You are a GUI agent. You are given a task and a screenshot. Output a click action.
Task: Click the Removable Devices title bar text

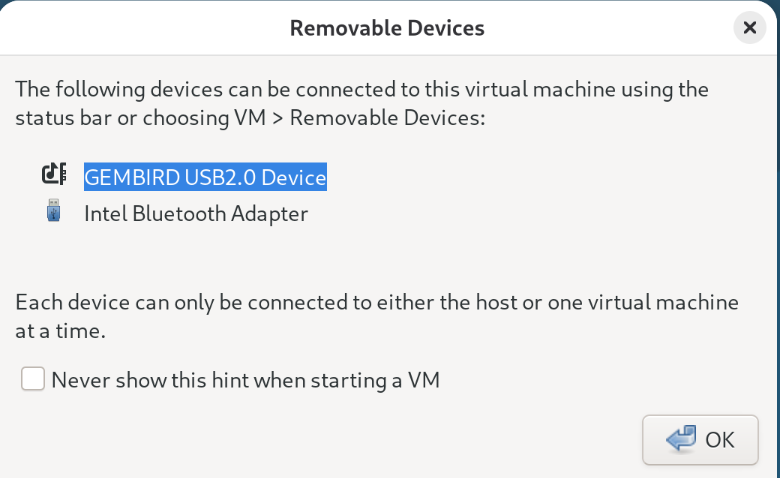point(387,28)
